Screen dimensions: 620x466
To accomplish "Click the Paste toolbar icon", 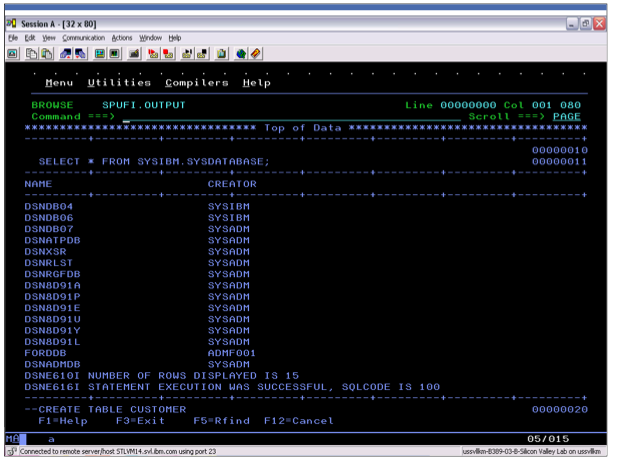I will (47, 53).
